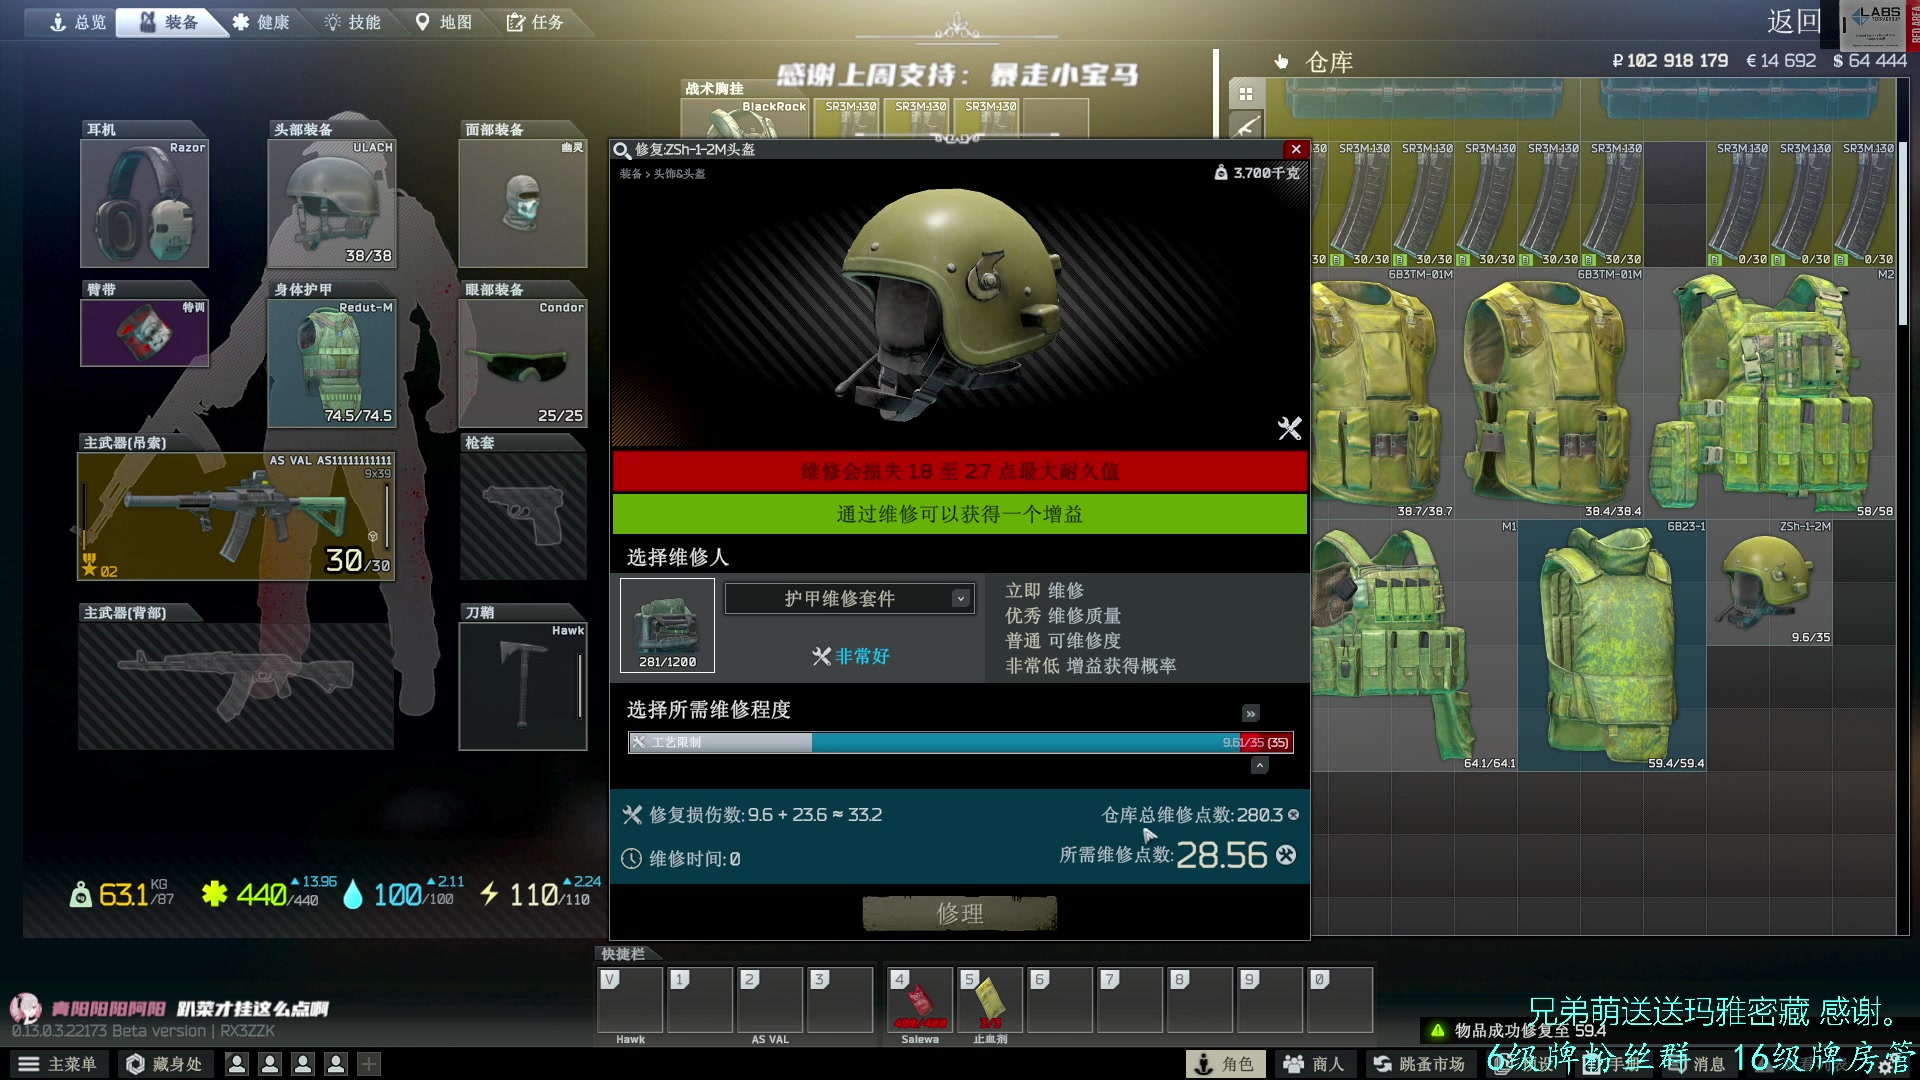The width and height of the screenshot is (1920, 1080).
Task: Click the empty holster pistol slot
Action: tap(522, 516)
